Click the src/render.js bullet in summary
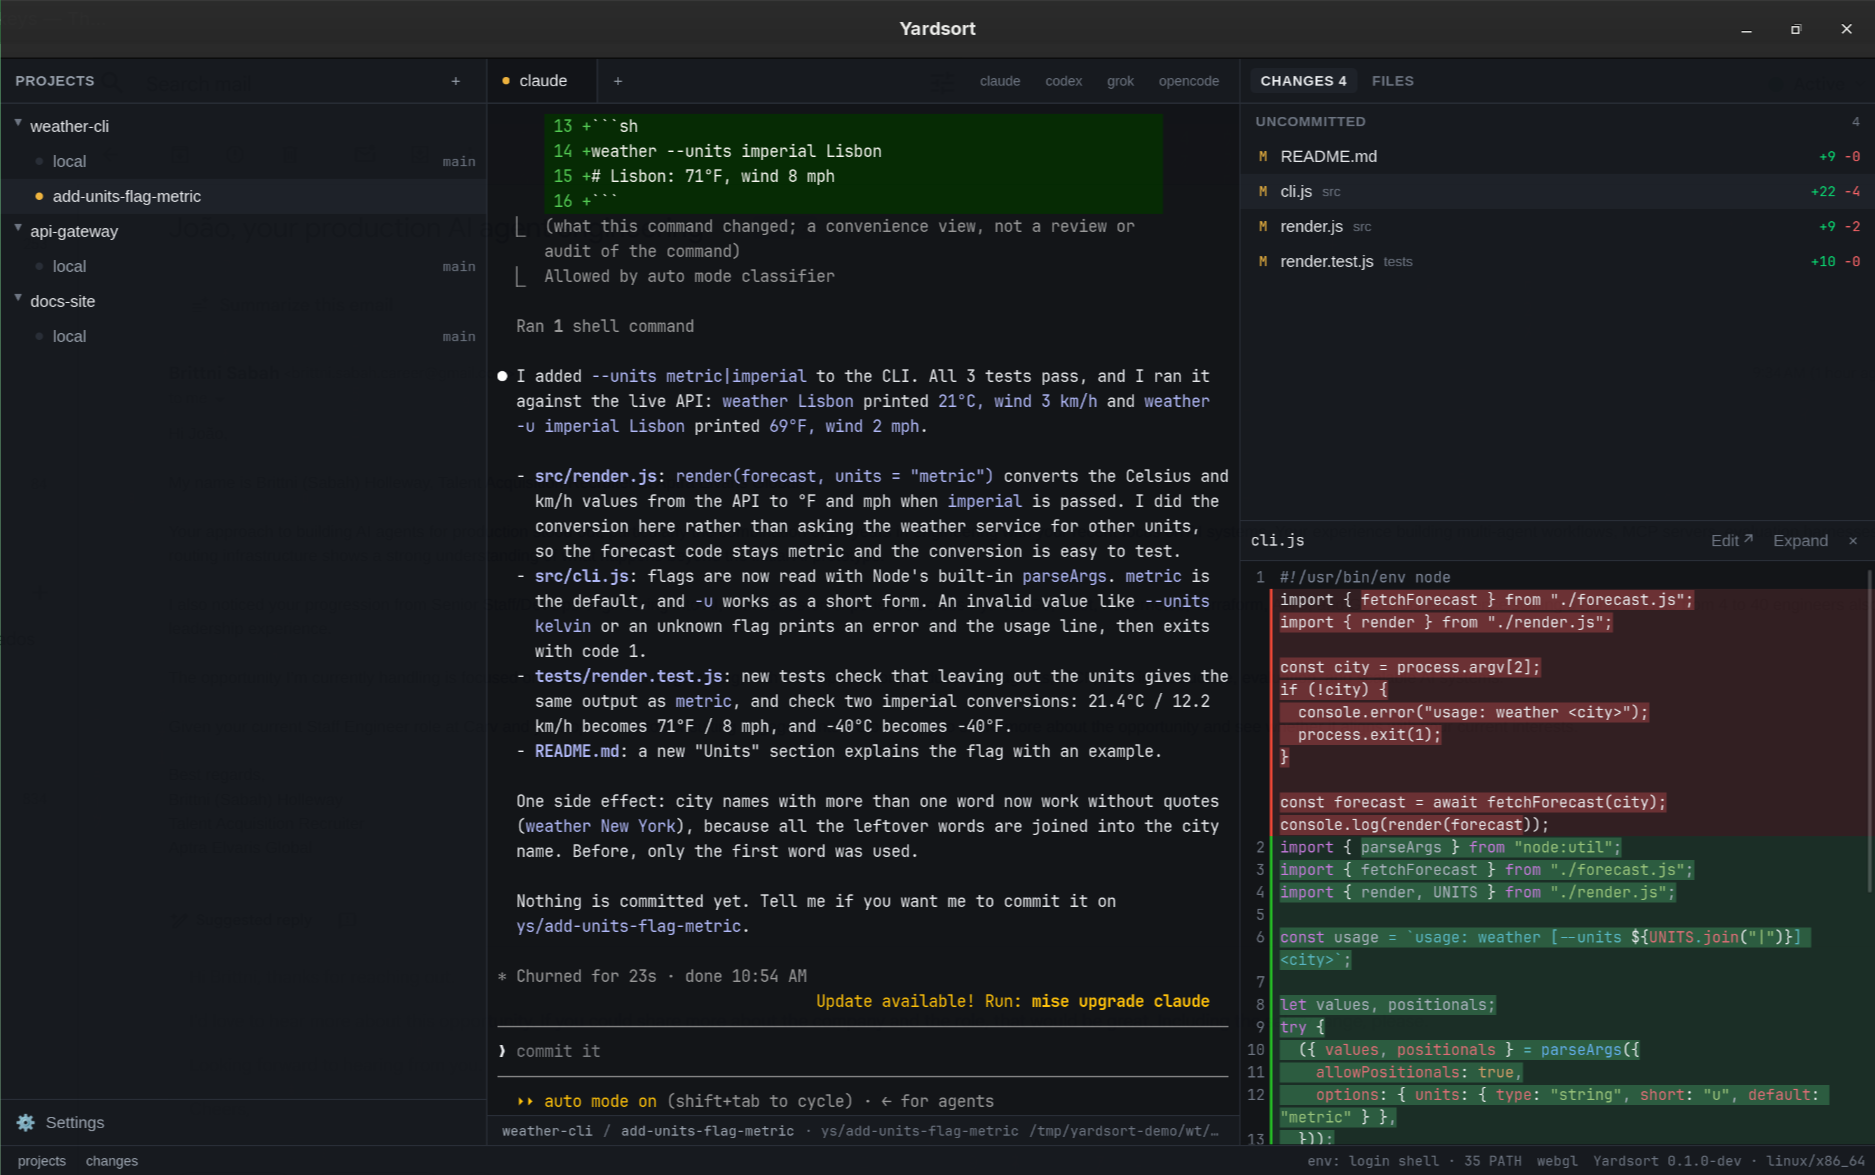 (595, 476)
